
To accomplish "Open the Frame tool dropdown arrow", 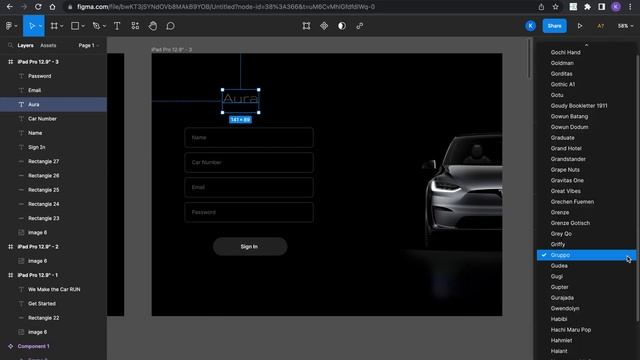I will 62,26.
